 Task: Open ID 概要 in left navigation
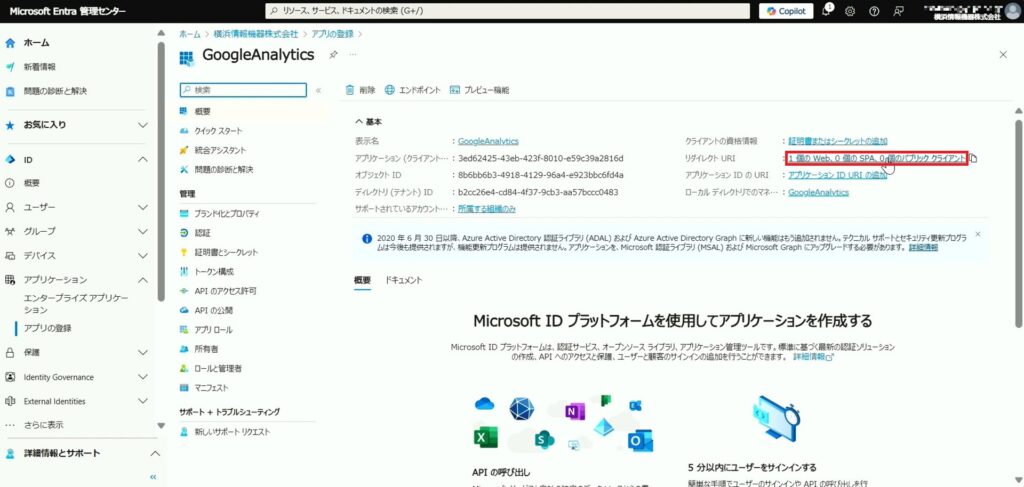tap(31, 183)
